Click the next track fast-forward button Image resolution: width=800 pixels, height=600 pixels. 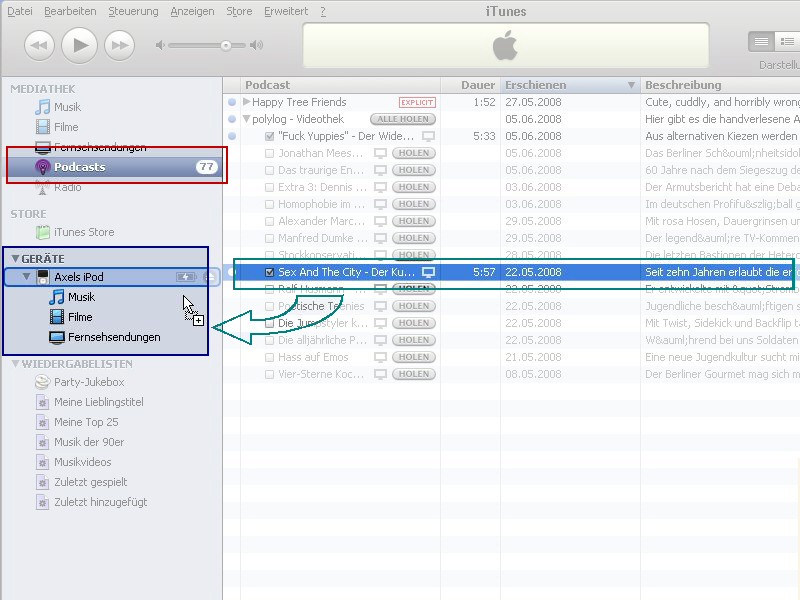tap(119, 45)
